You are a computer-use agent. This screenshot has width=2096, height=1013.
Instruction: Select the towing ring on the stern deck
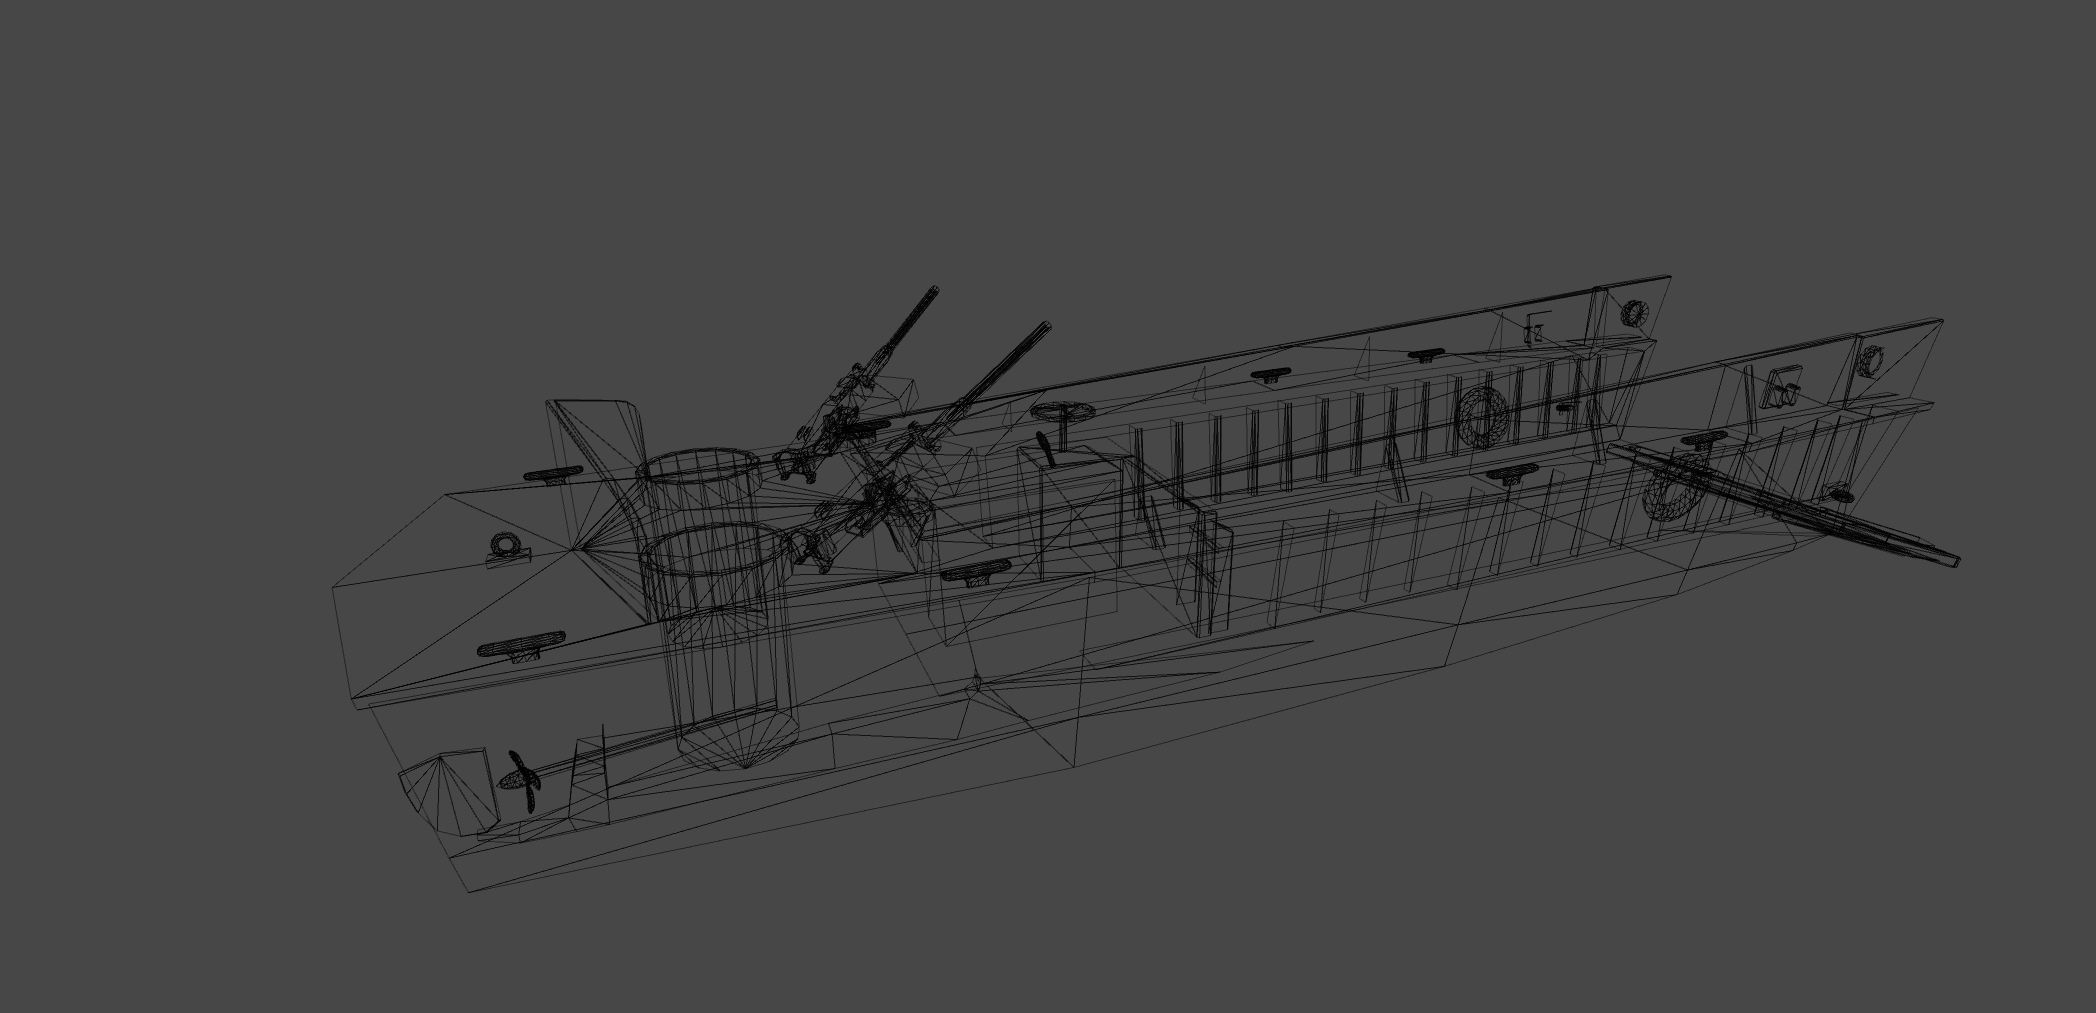click(504, 547)
